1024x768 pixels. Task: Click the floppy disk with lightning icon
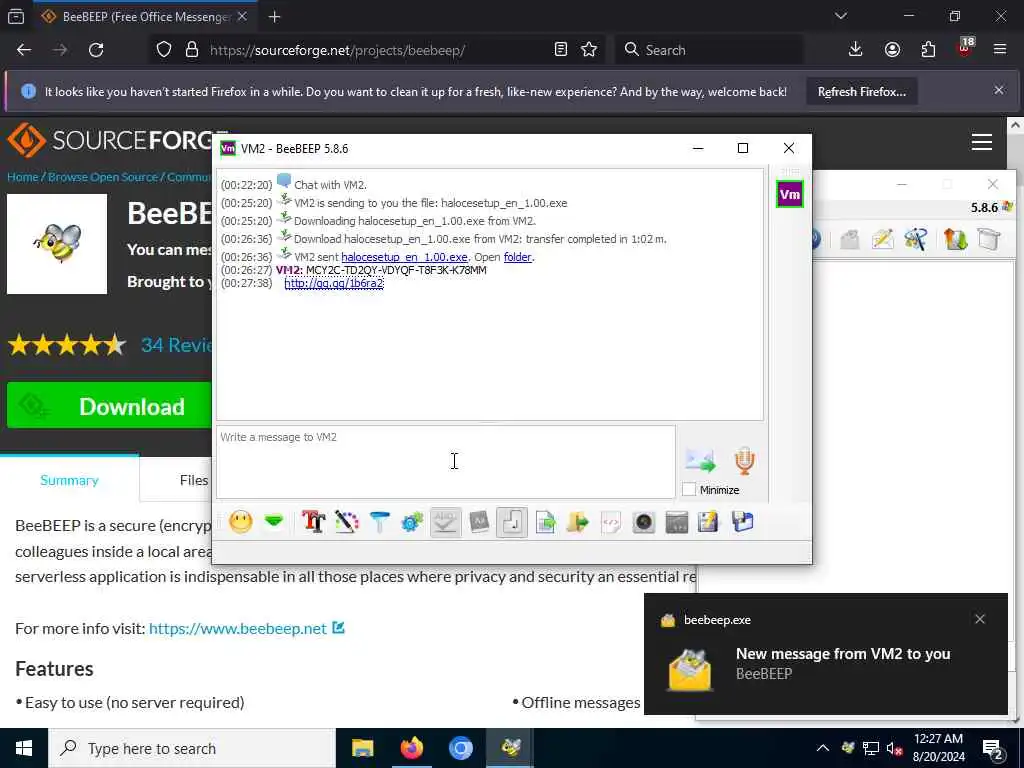pyautogui.click(x=709, y=522)
